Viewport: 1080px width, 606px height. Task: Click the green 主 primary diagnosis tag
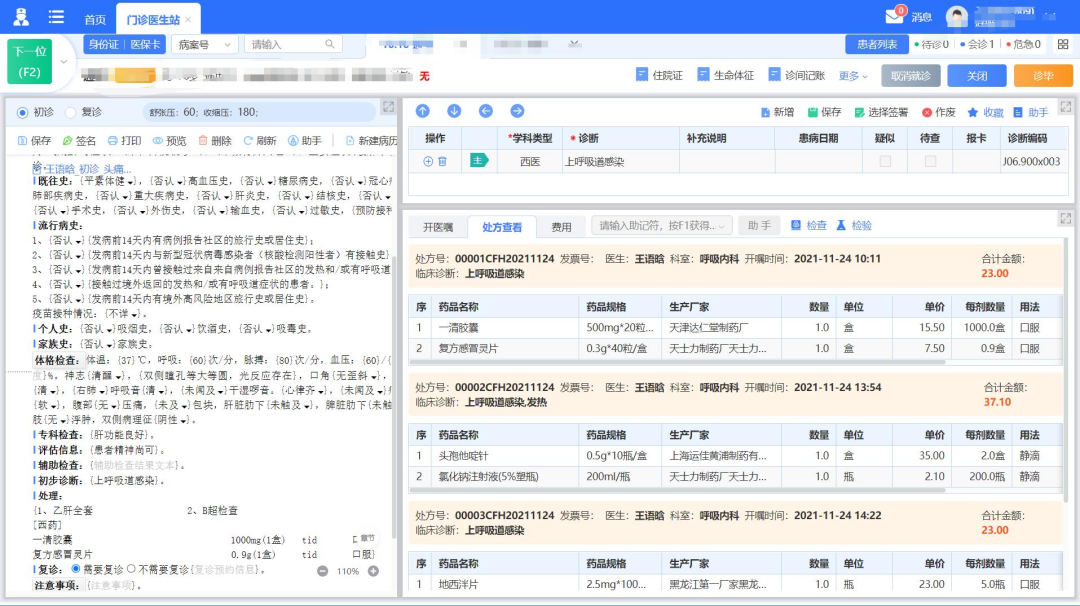click(479, 160)
